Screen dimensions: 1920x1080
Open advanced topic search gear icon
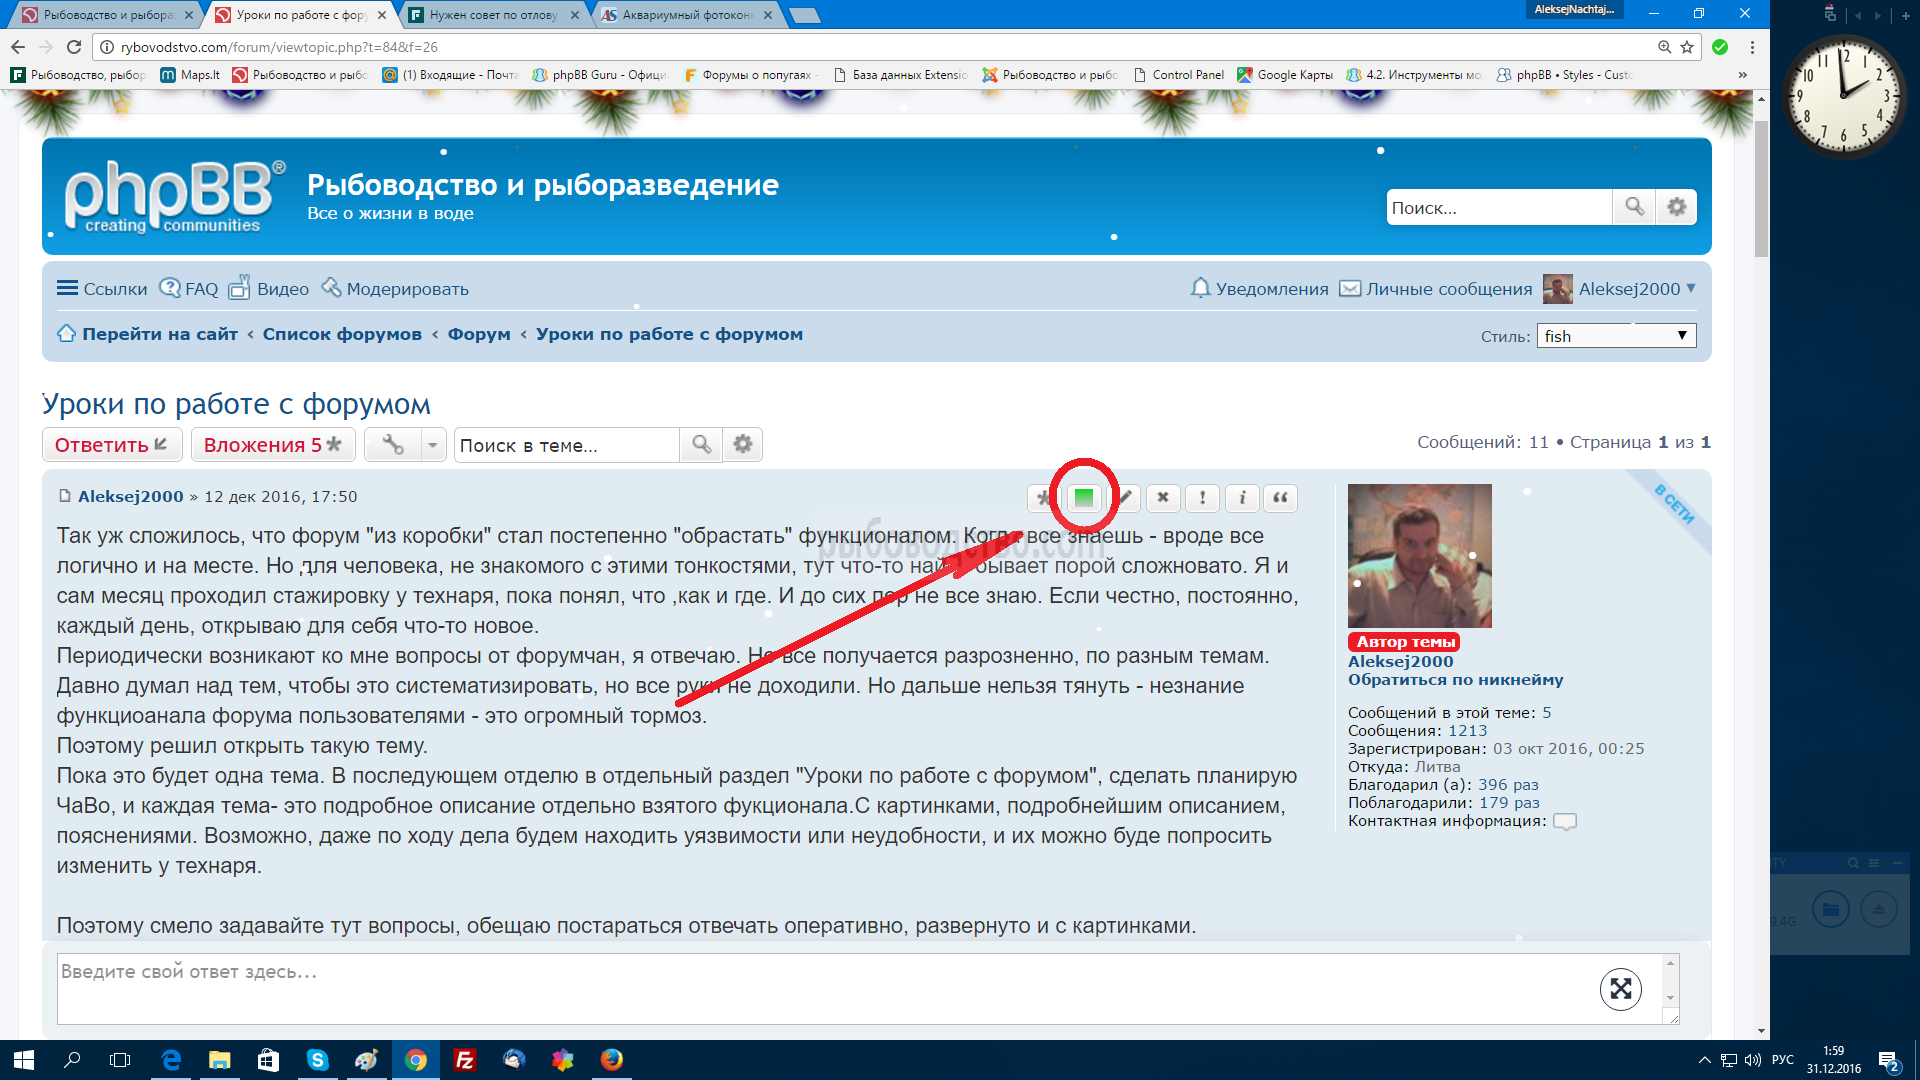(743, 445)
